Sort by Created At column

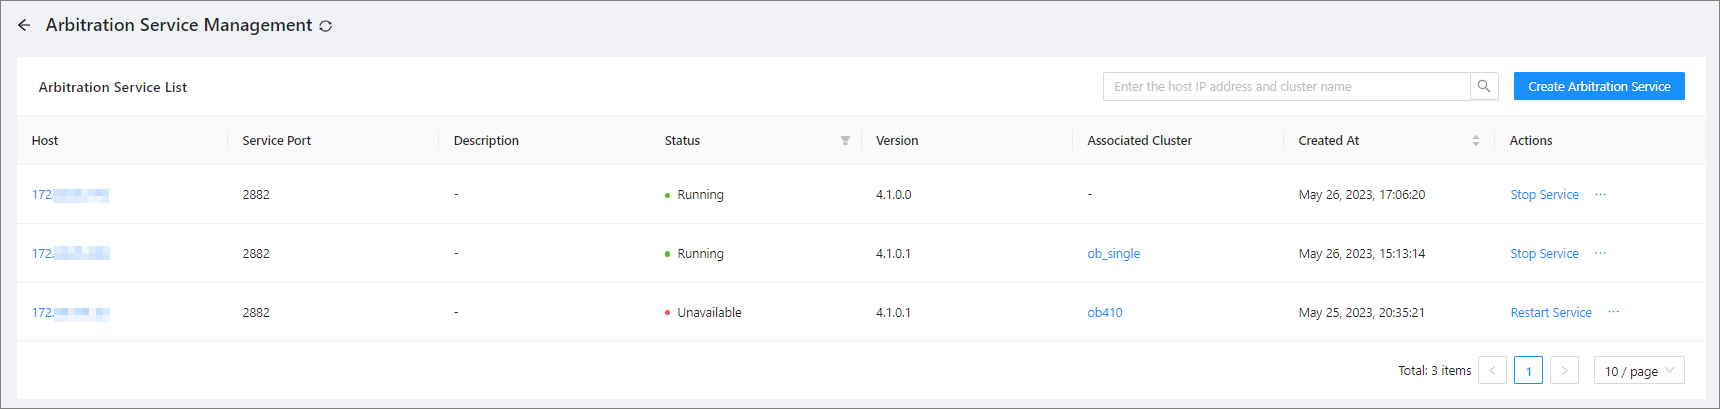click(1475, 141)
